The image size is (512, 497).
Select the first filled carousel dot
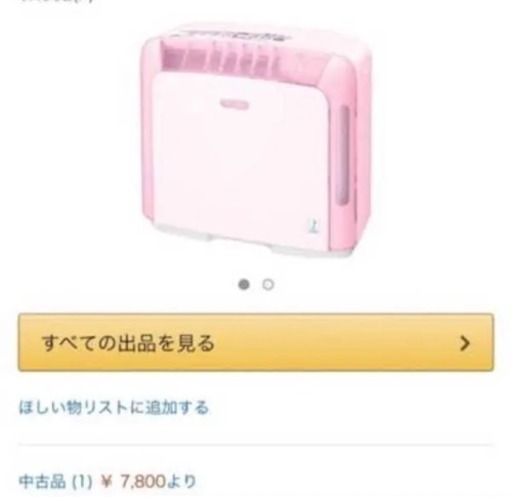point(244,285)
